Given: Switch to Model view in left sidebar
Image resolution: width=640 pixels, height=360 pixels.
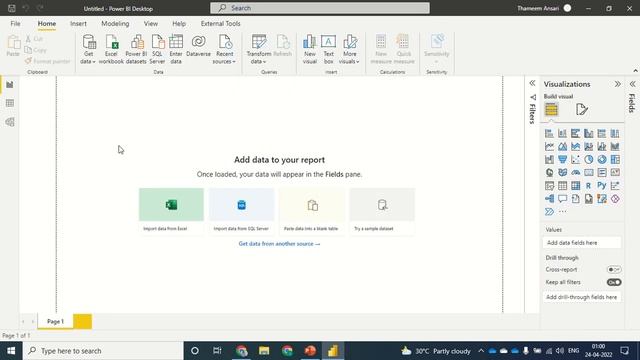Looking at the screenshot, I should pyautogui.click(x=10, y=122).
